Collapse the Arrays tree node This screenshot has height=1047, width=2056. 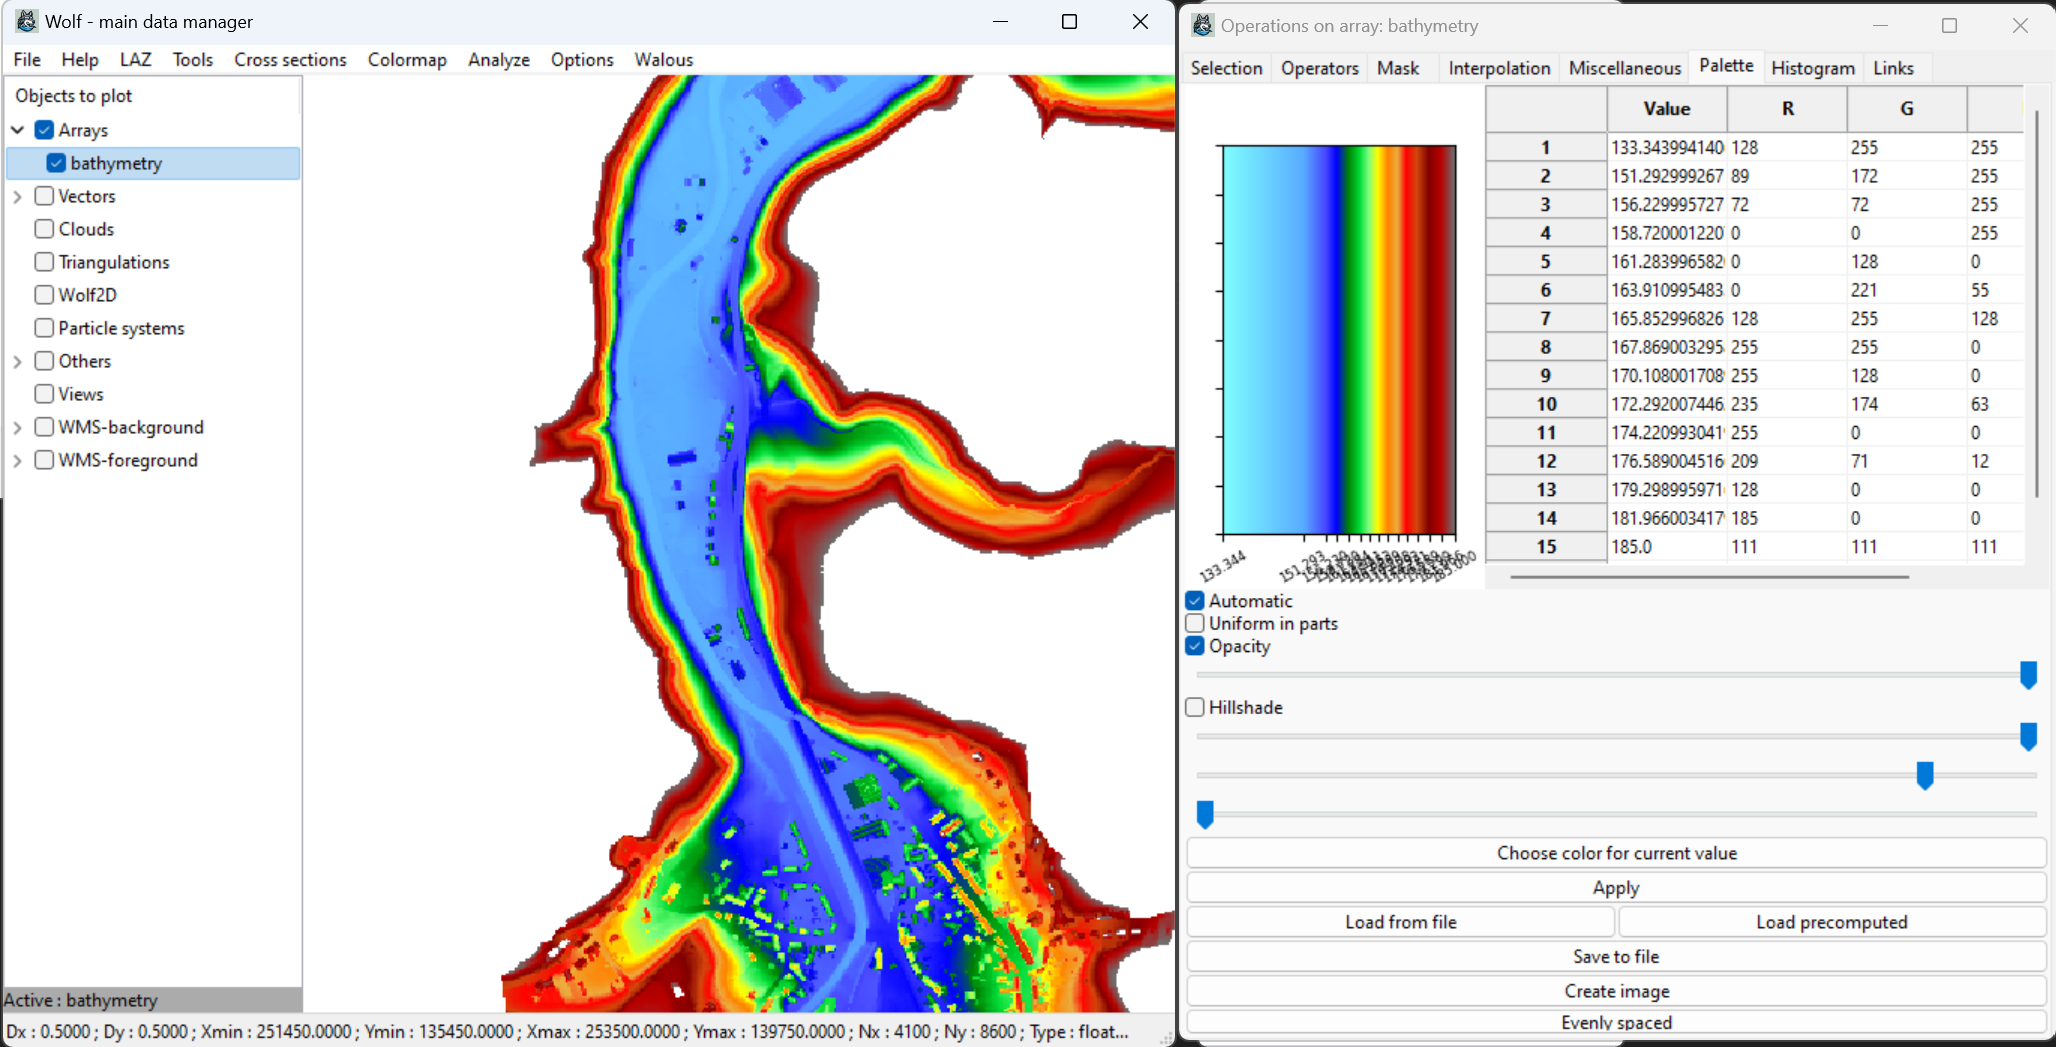(18, 130)
